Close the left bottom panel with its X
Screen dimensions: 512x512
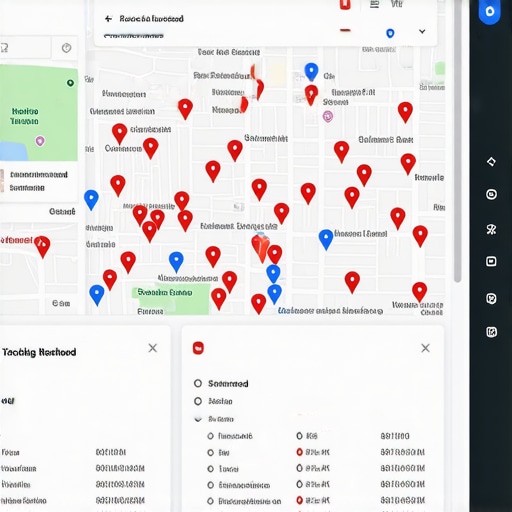(x=153, y=348)
